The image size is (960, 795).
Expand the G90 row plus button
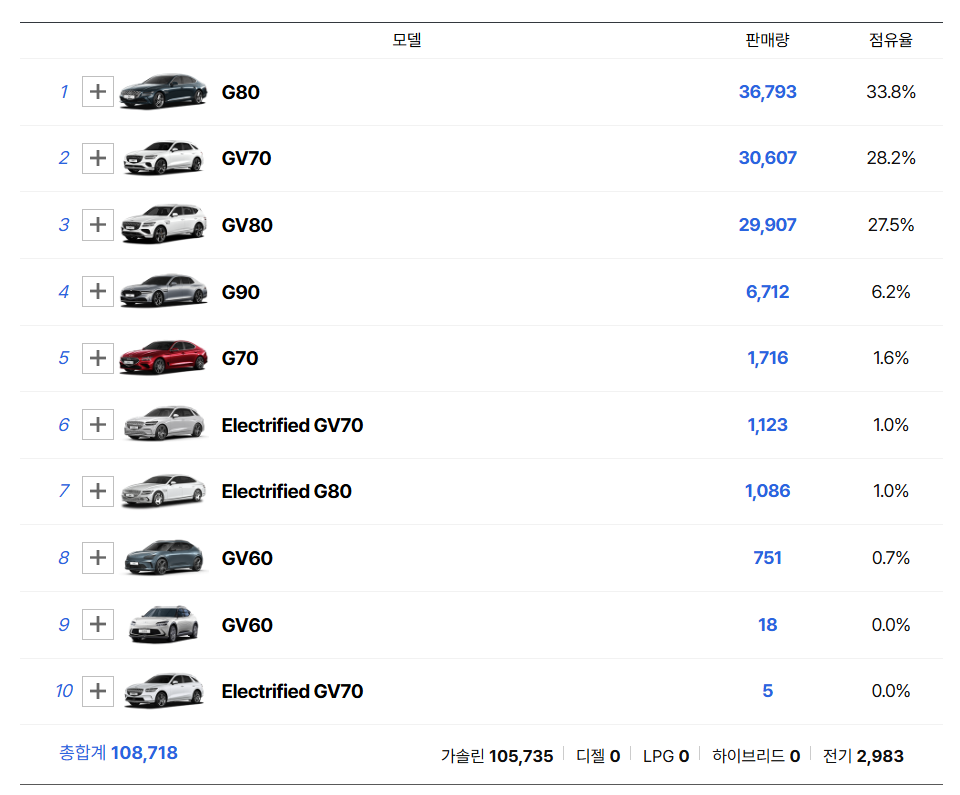[98, 292]
